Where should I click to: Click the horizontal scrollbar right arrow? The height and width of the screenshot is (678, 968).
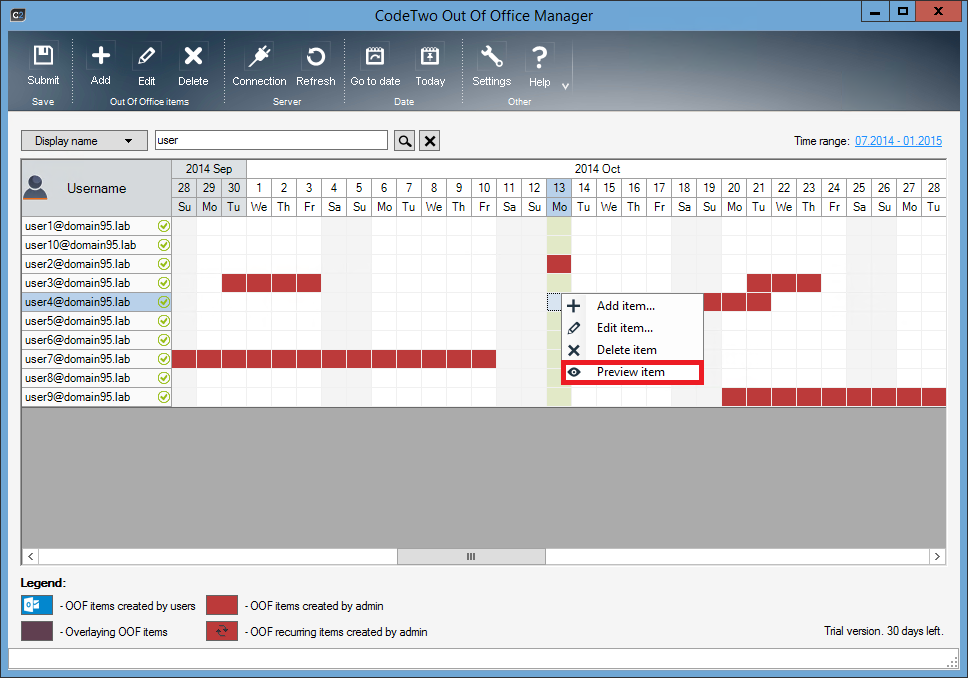coord(937,556)
